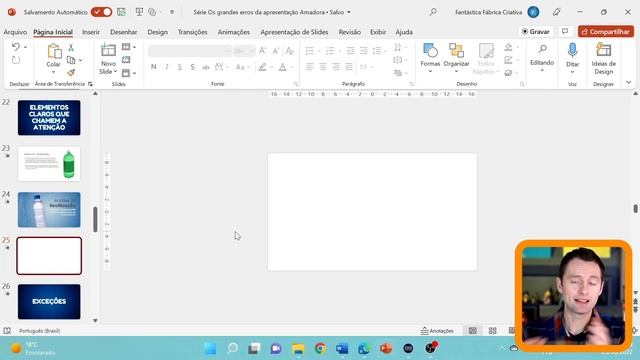This screenshot has height=360, width=640.
Task: Click the increase indent icon
Action: click(x=363, y=51)
